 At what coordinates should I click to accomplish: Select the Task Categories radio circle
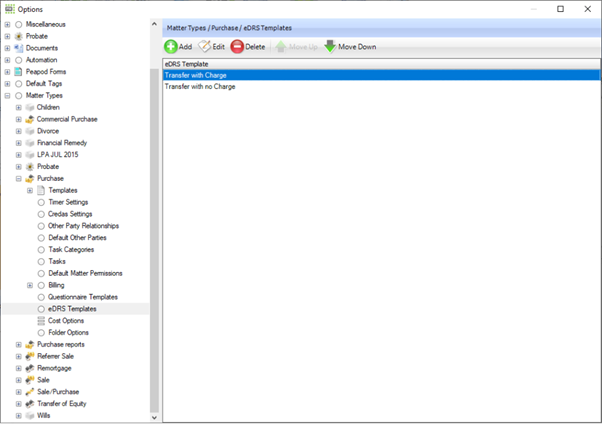tap(41, 250)
